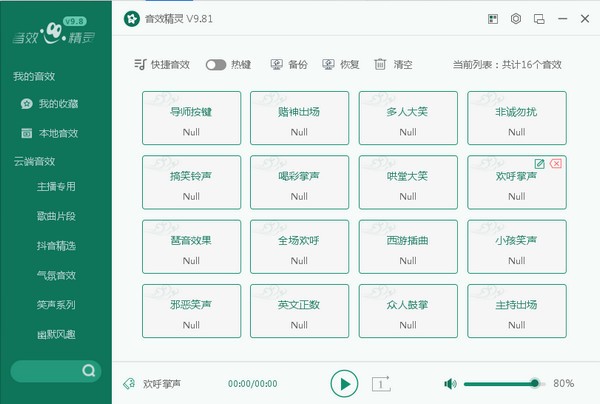The width and height of the screenshot is (600, 404).
Task: Play the 英文正数 sound card
Action: [300, 311]
